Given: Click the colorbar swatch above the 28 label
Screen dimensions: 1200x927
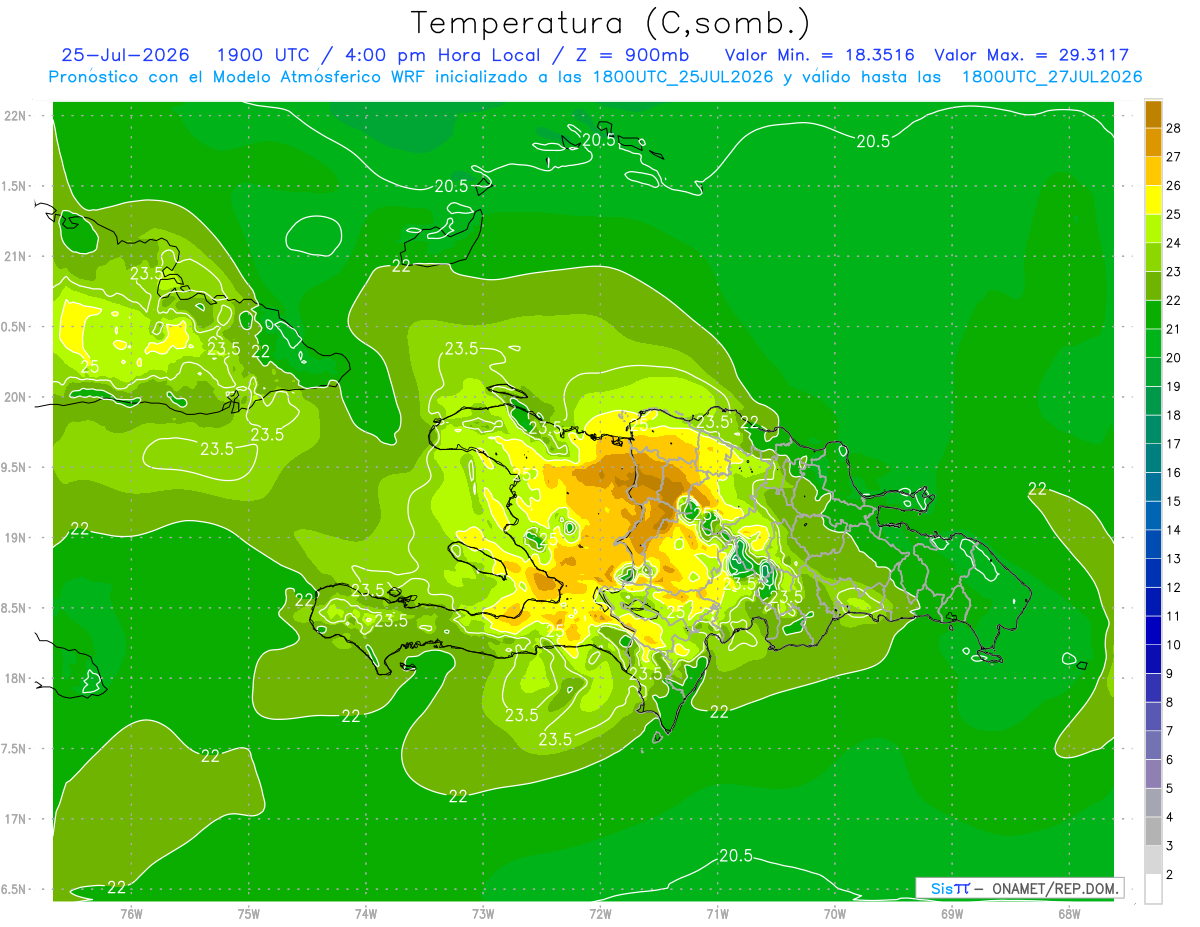Looking at the screenshot, I should [x=1153, y=114].
